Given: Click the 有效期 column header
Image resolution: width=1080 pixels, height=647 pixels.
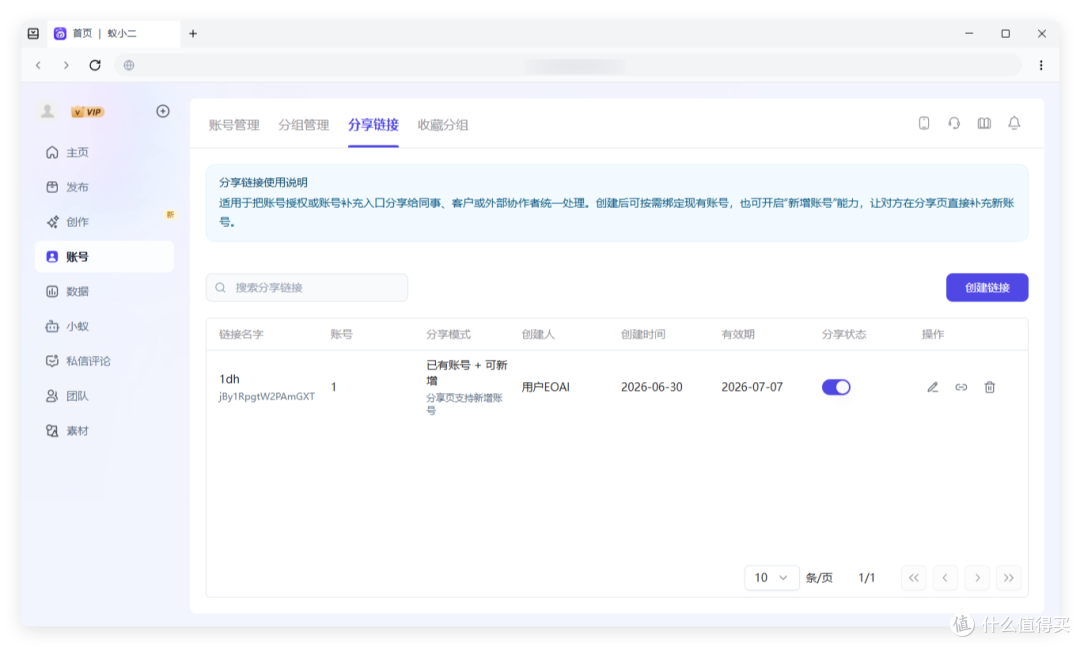Looking at the screenshot, I should (x=738, y=334).
